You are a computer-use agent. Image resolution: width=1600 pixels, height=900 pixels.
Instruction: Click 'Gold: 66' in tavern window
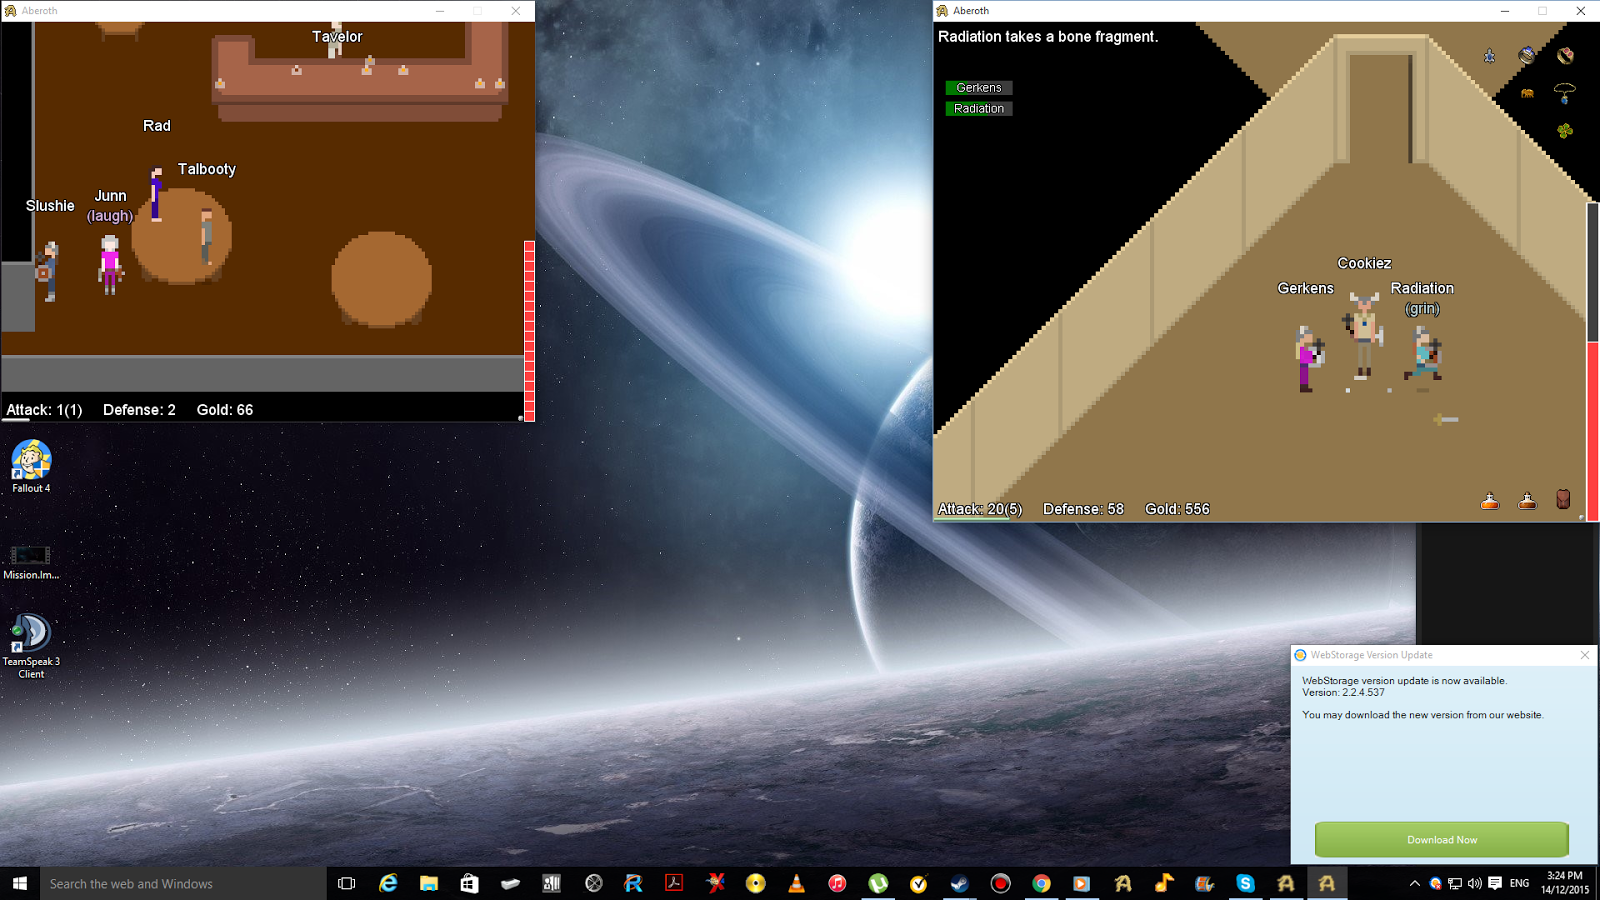(x=225, y=410)
